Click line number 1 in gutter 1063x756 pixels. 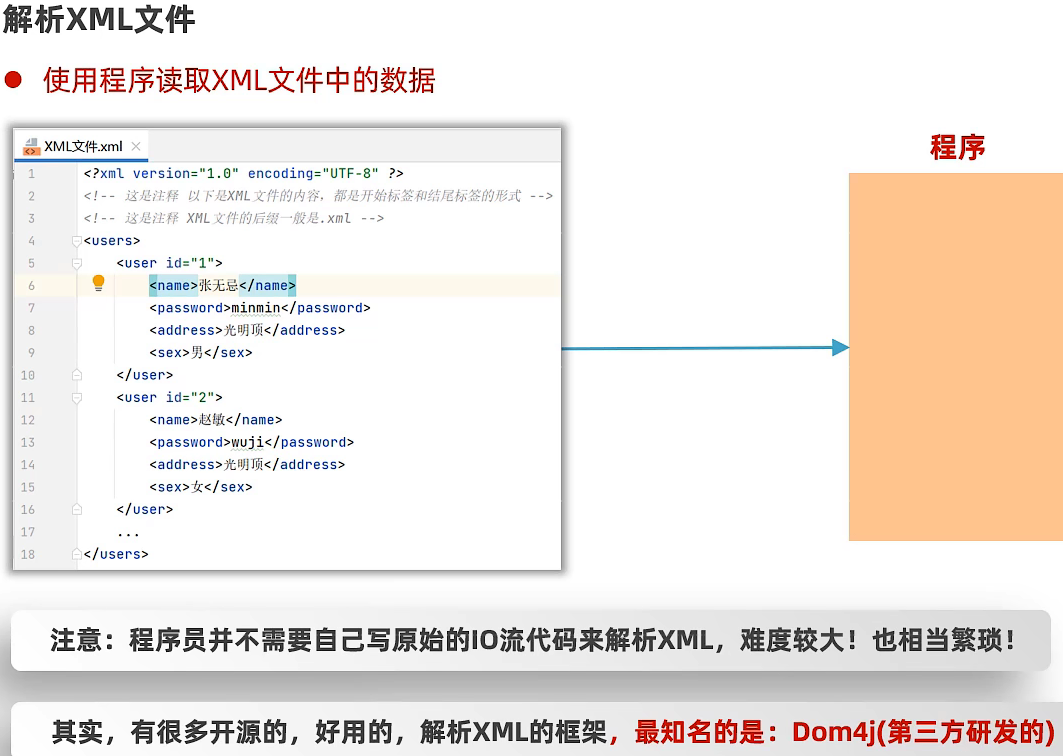pos(31,174)
